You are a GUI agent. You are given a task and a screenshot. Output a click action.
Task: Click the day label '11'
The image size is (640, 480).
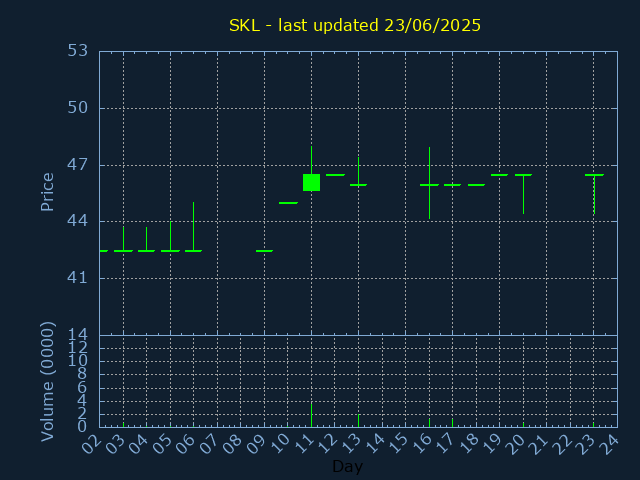(304, 444)
